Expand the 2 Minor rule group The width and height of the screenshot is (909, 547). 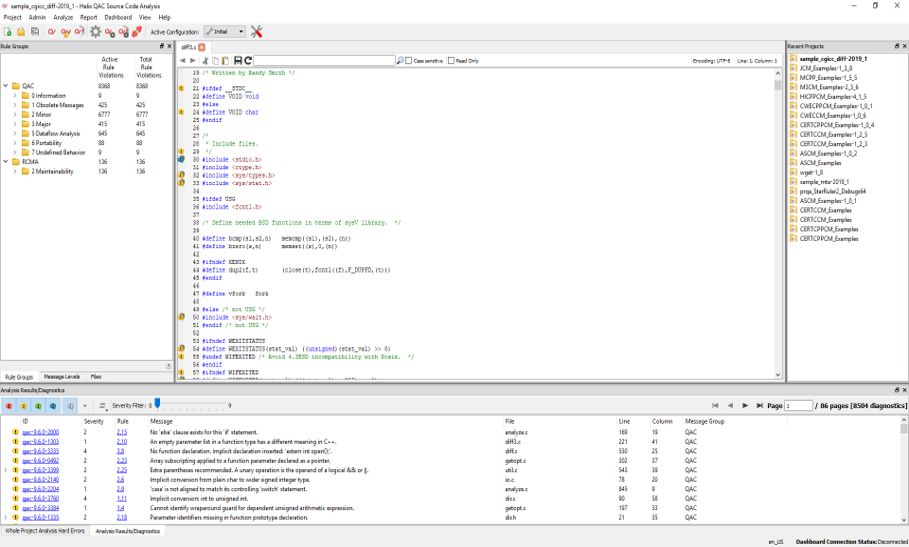tap(16, 114)
